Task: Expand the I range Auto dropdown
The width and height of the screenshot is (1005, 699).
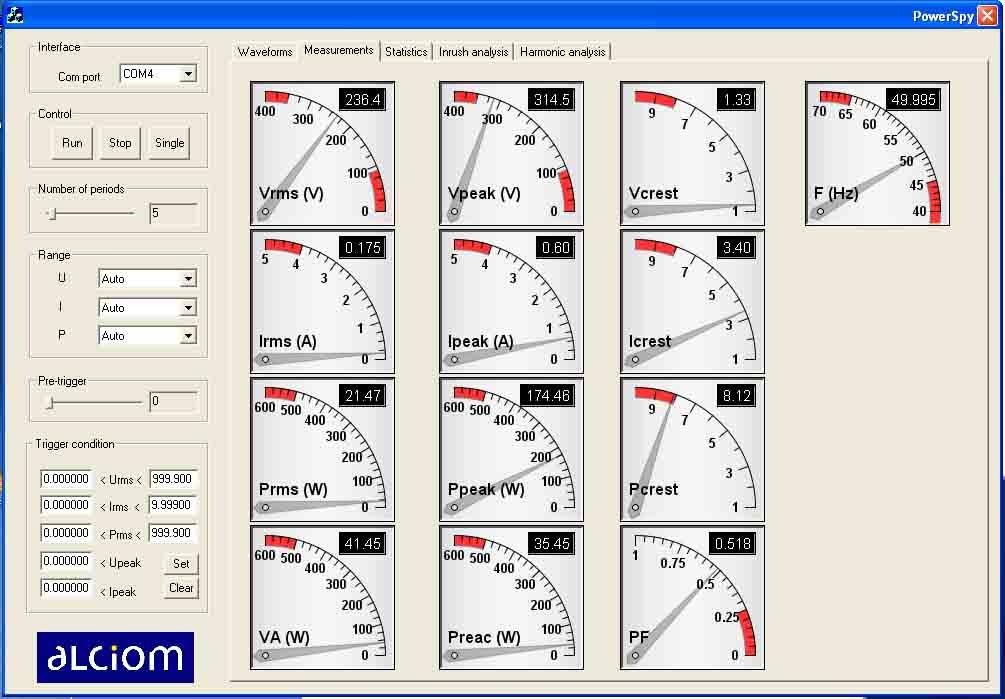Action: coord(188,308)
